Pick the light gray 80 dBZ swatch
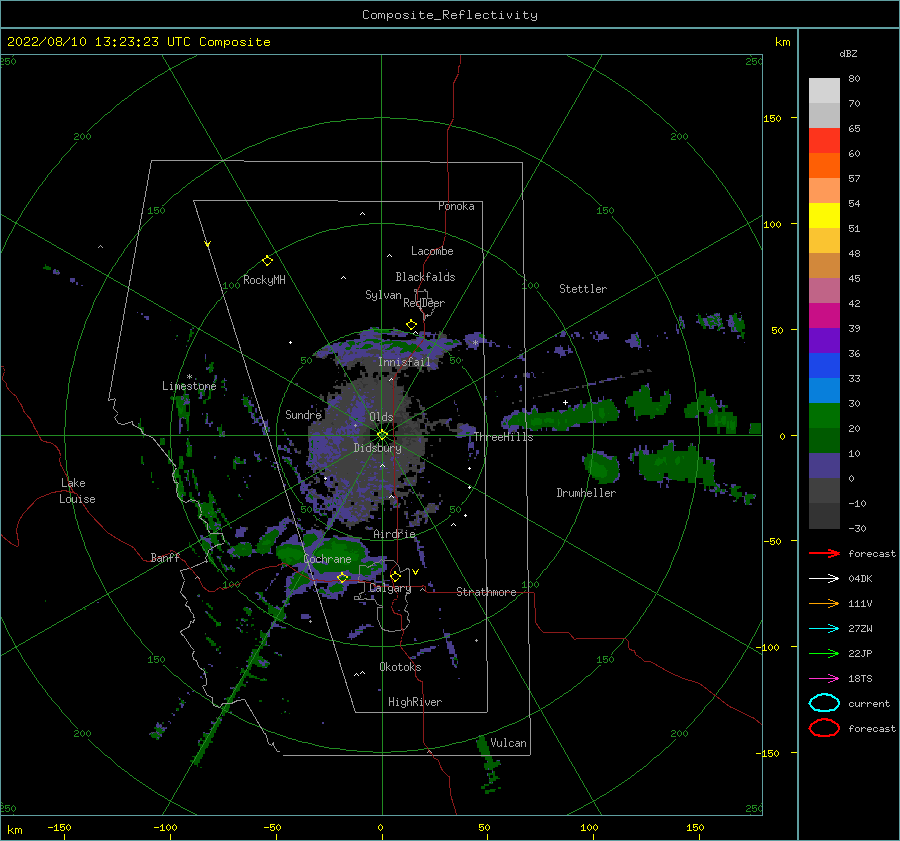The width and height of the screenshot is (900, 841). [824, 91]
